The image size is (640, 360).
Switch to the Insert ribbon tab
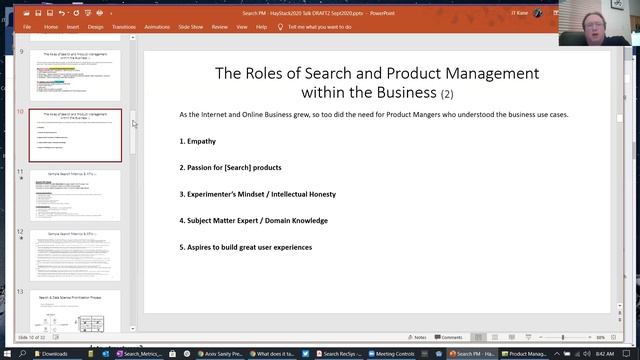[x=73, y=27]
